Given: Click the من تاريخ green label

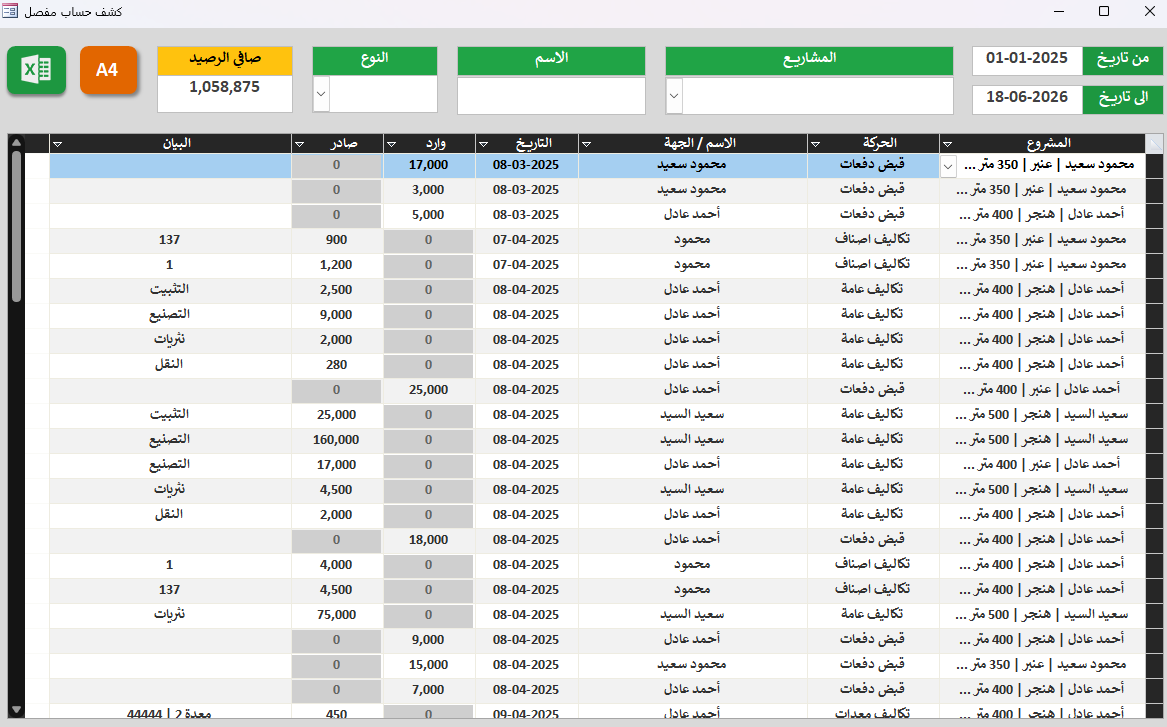Looking at the screenshot, I should coord(1122,60).
